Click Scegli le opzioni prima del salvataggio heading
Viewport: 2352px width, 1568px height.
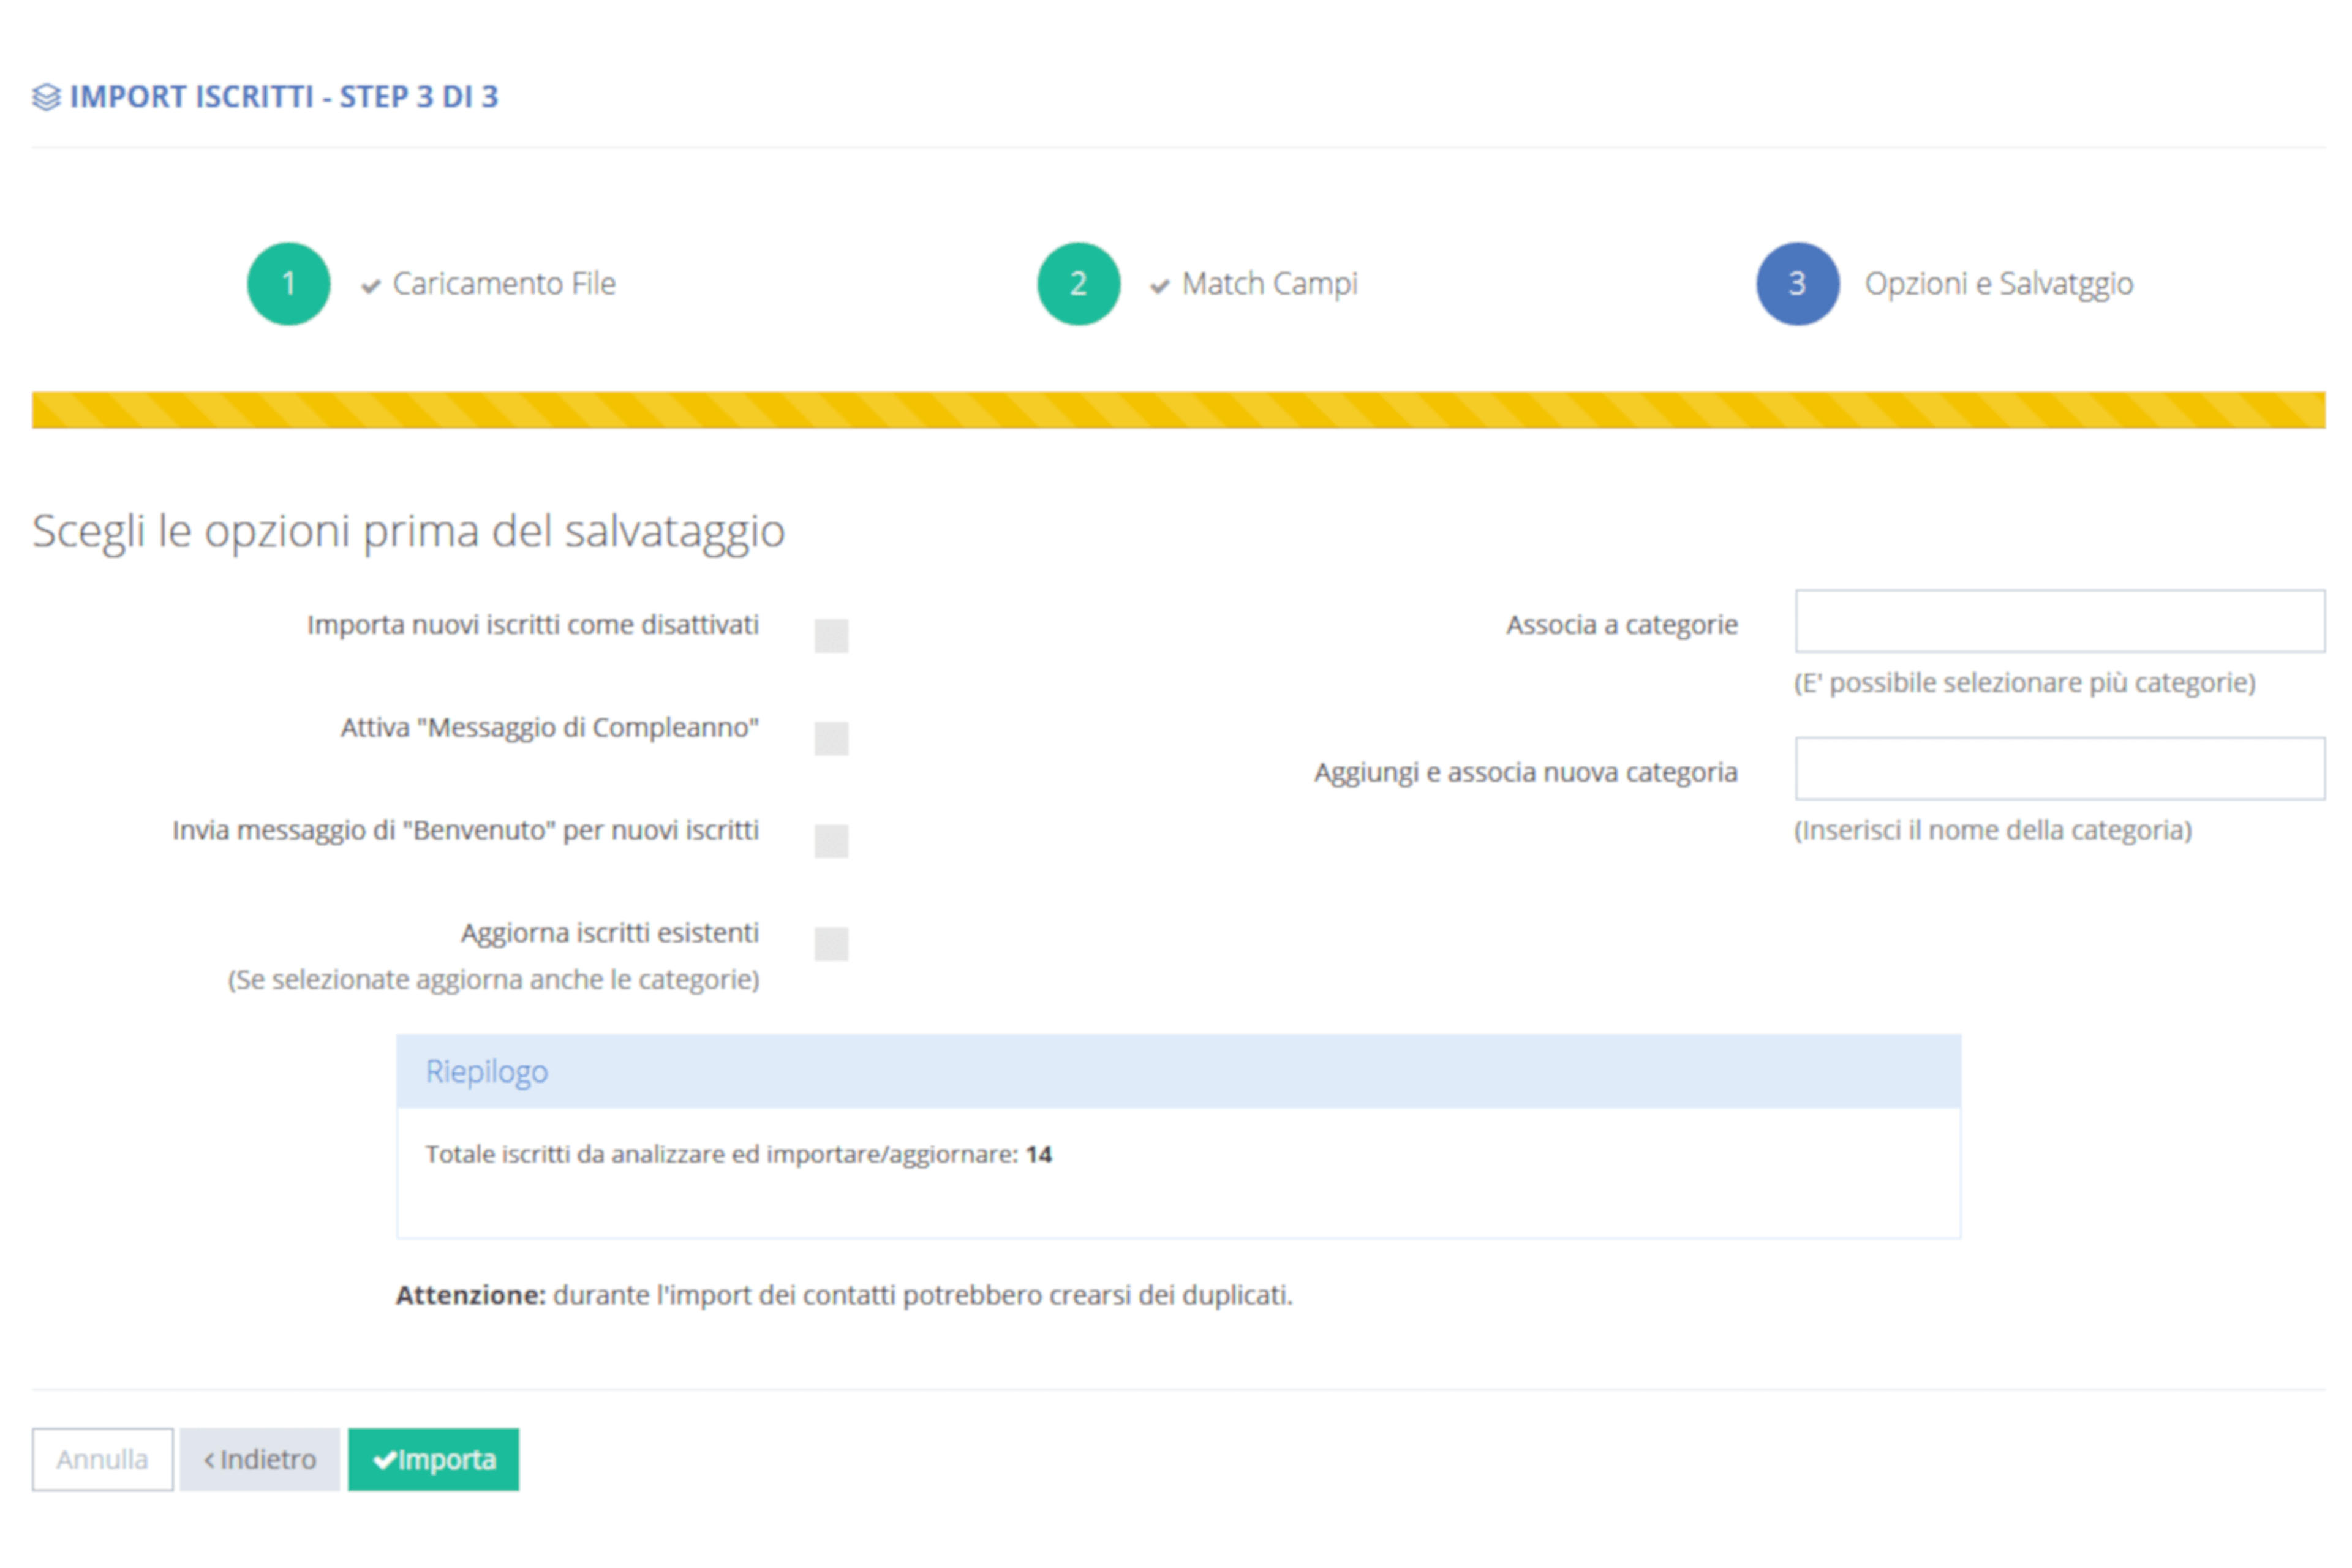[x=409, y=531]
